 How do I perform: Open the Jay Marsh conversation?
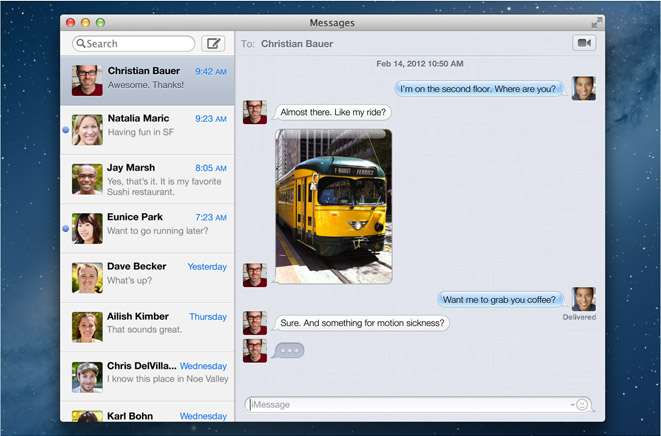click(148, 179)
